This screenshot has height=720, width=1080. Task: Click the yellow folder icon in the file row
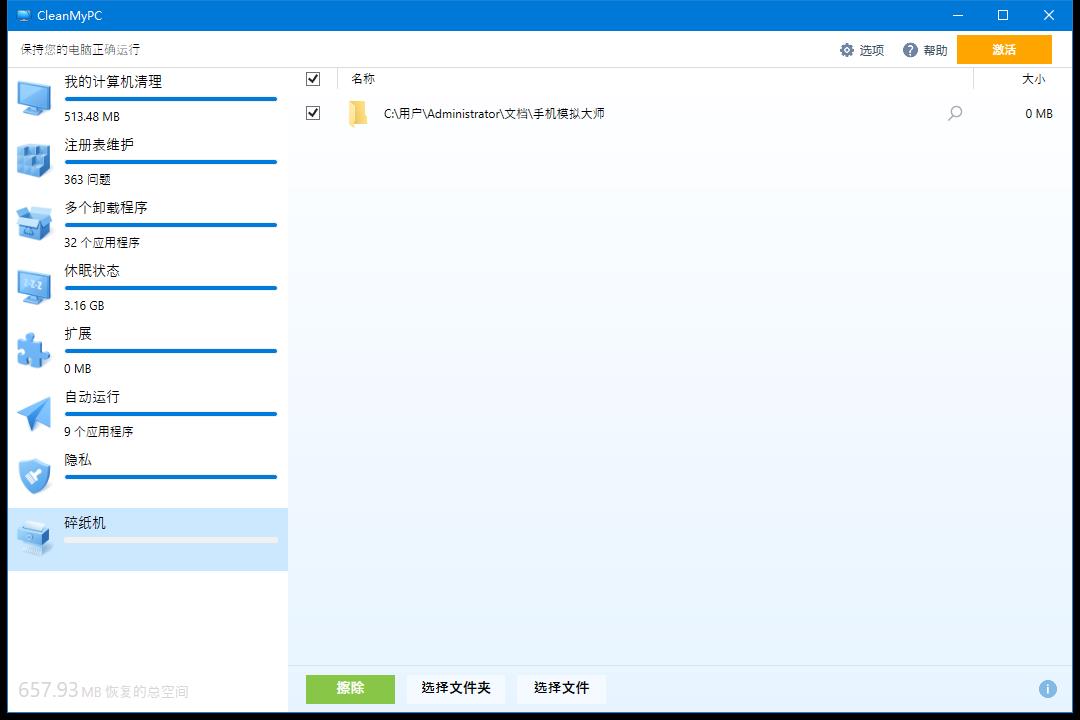click(357, 114)
